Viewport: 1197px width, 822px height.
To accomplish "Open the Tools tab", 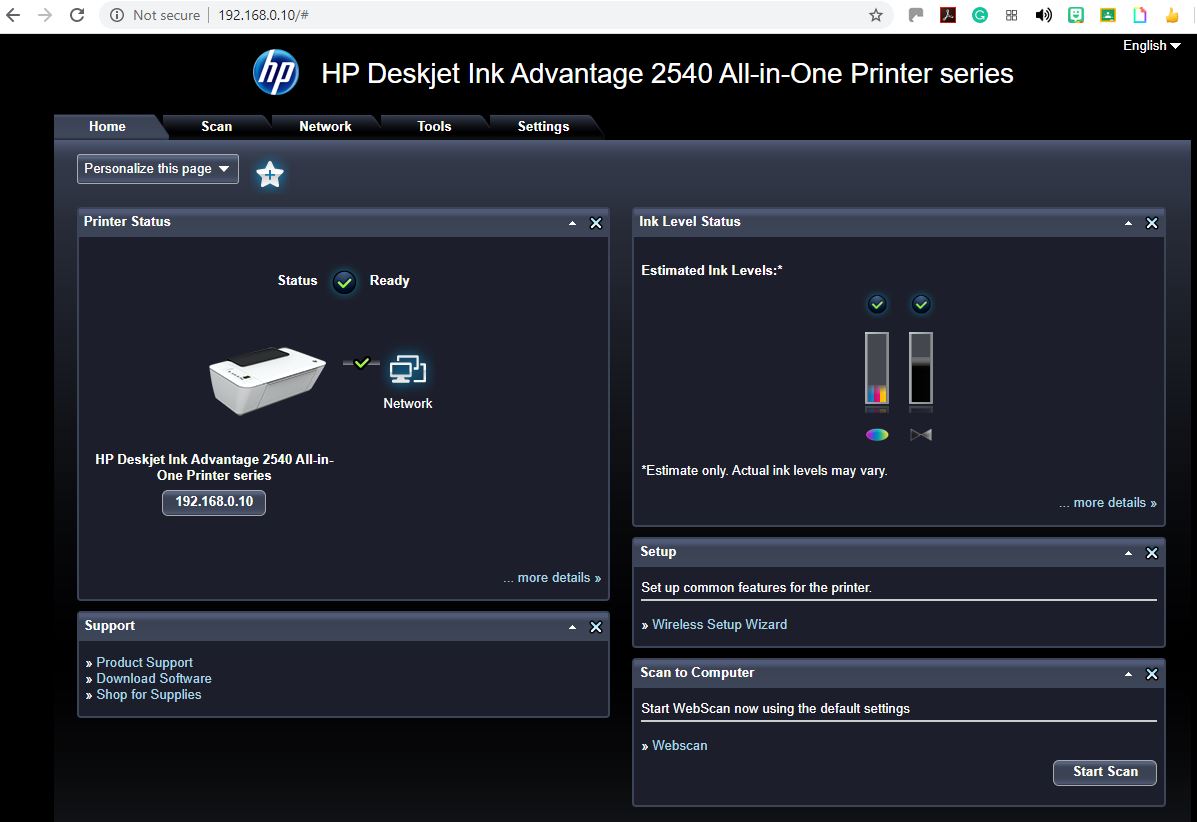I will [x=434, y=127].
